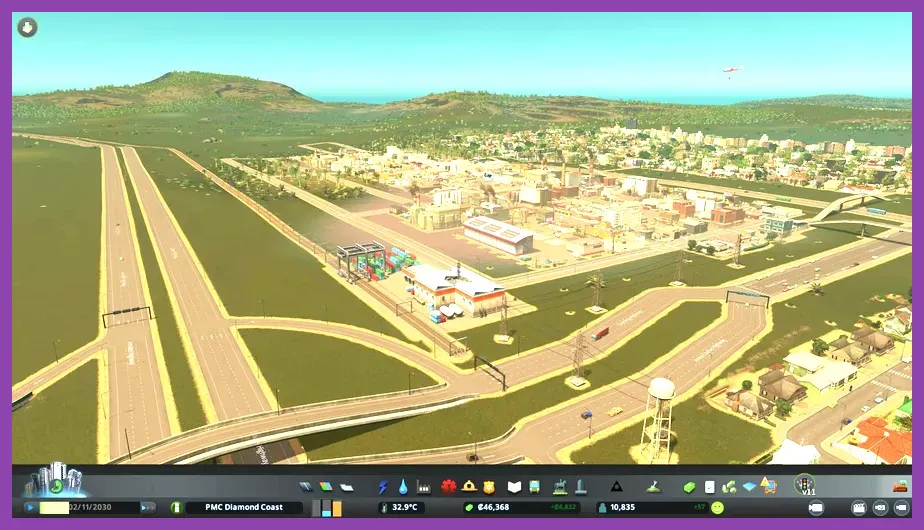Open the Police Department menu
Viewport: 924px width, 530px height.
(x=489, y=487)
